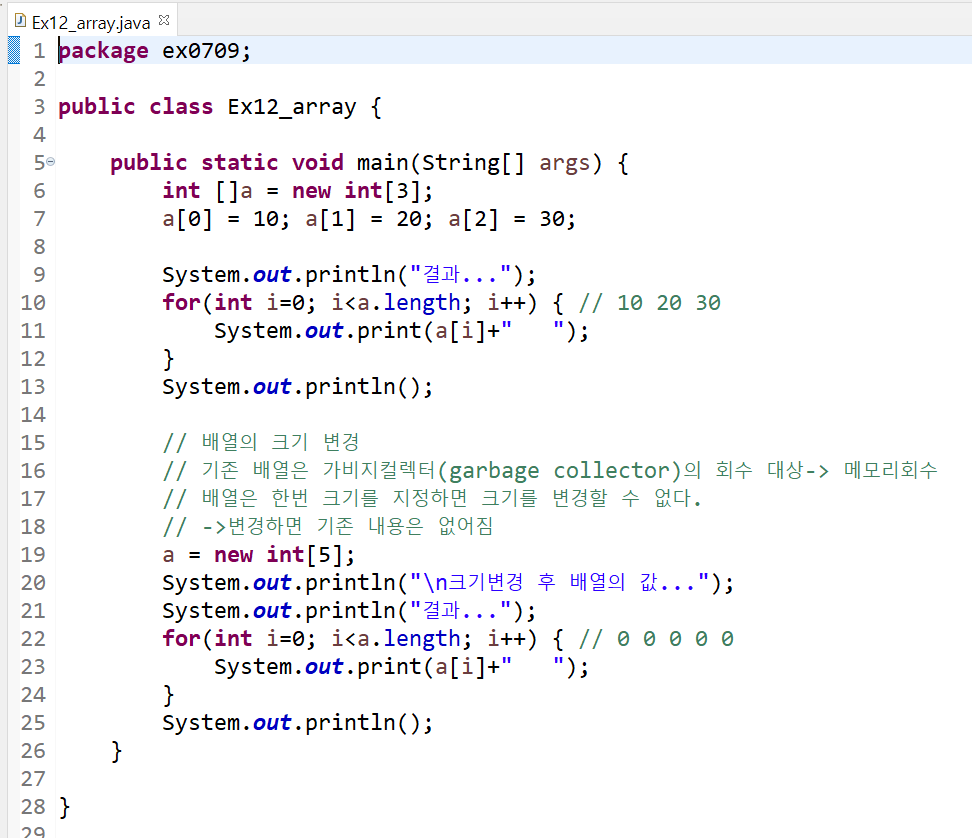Click on 'ex0709;' package name
Image resolution: width=972 pixels, height=838 pixels.
206,51
